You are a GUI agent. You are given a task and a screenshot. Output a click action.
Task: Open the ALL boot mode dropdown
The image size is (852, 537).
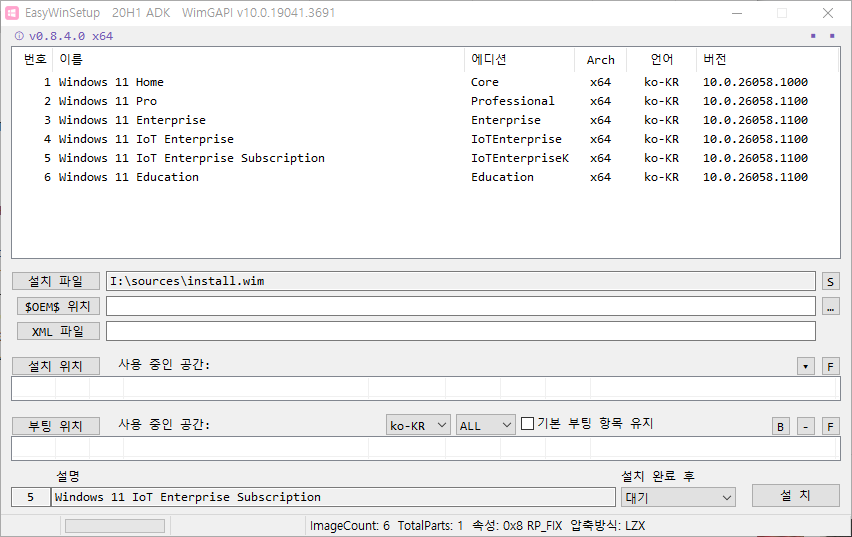pyautogui.click(x=485, y=425)
